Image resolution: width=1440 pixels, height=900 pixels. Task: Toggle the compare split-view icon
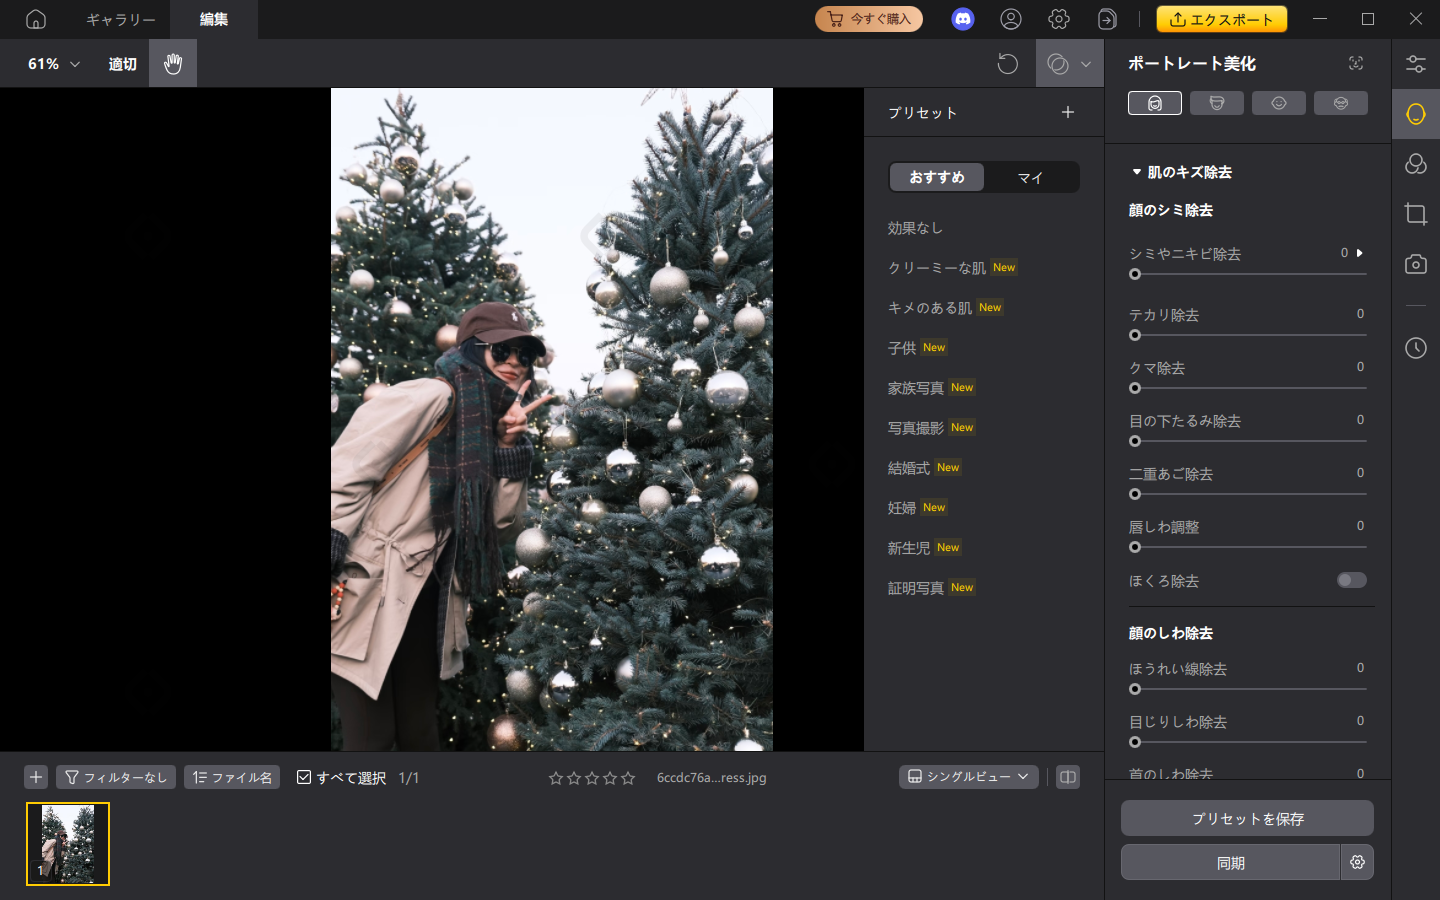tap(1068, 777)
